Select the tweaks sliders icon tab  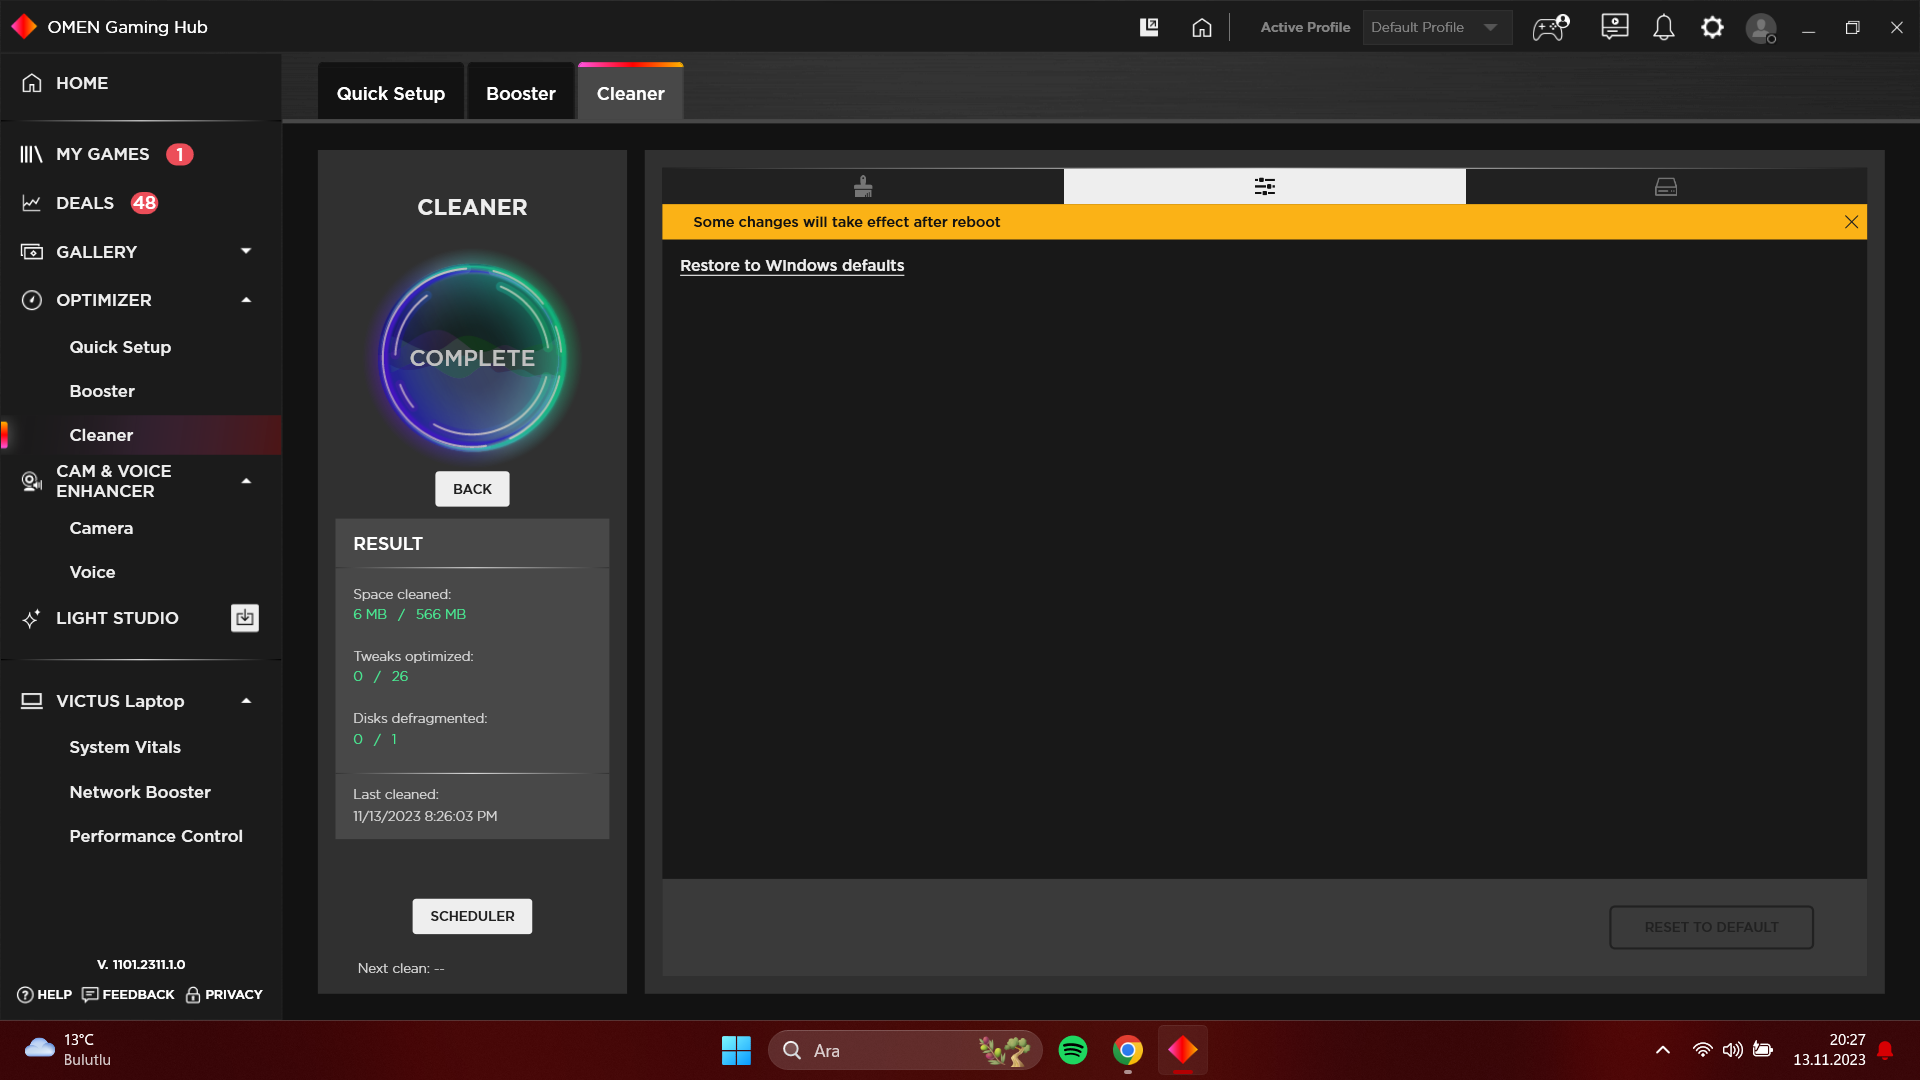(x=1264, y=187)
